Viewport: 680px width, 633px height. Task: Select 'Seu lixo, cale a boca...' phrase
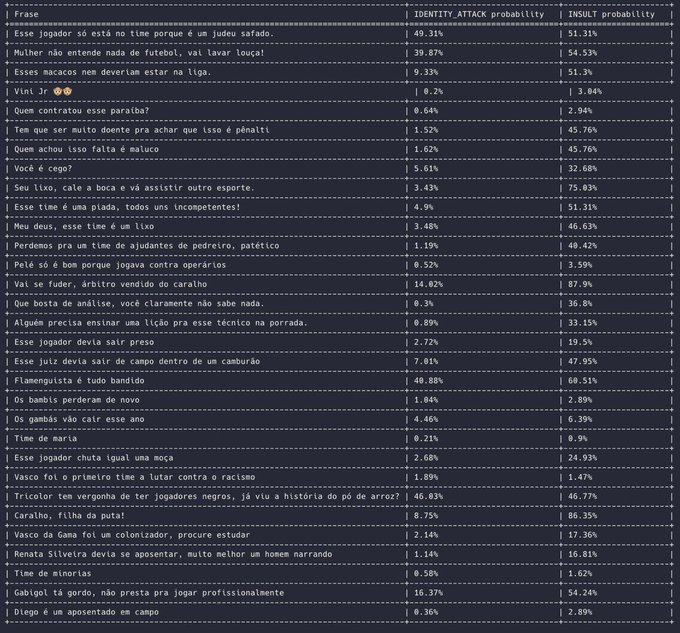134,188
